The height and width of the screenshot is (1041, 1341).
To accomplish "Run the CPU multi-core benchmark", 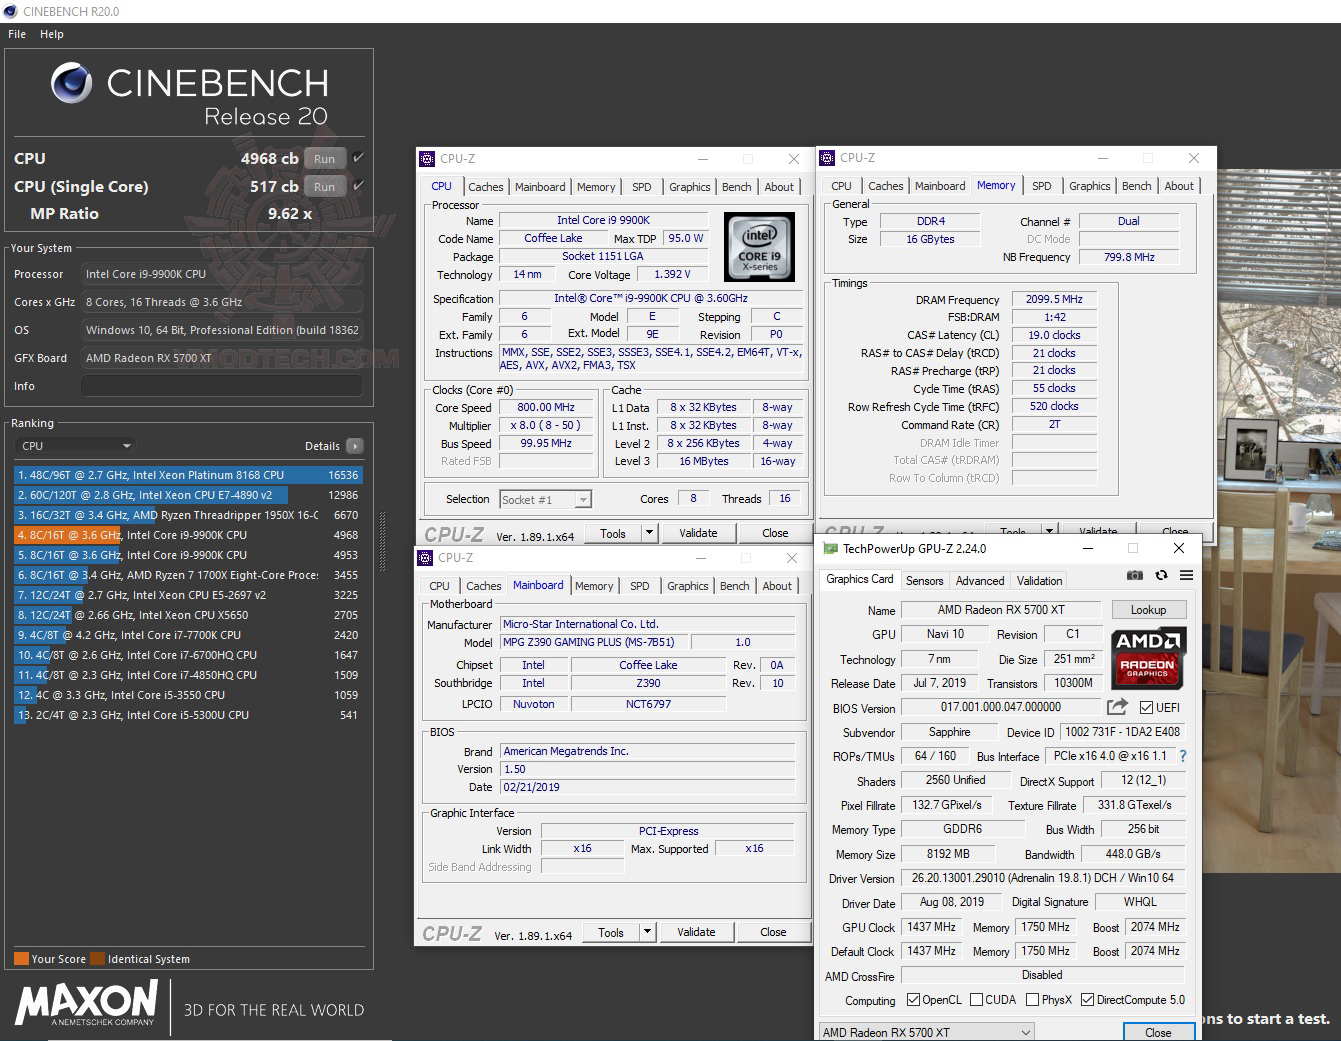I will [x=325, y=158].
